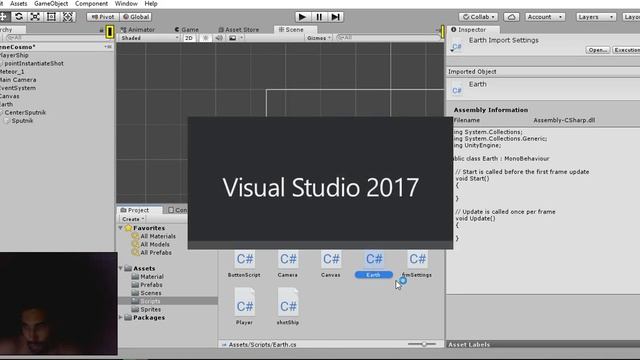This screenshot has width=640, height=360.
Task: Open the Help menu
Action: 151,4
